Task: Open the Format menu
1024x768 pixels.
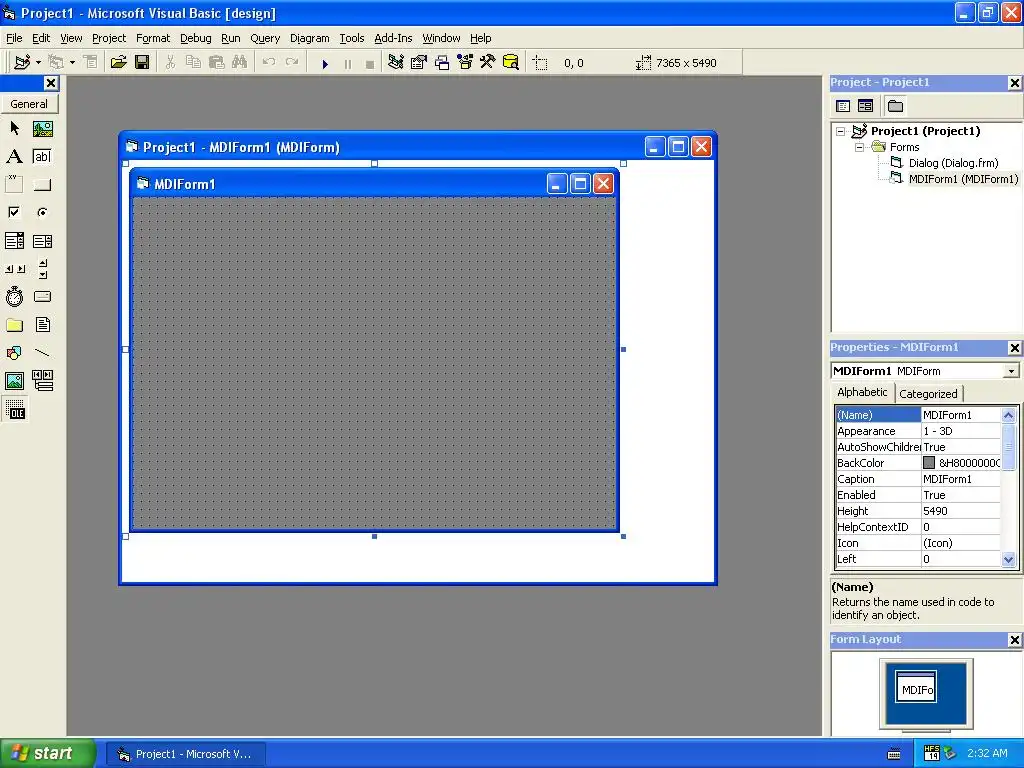Action: tap(153, 38)
